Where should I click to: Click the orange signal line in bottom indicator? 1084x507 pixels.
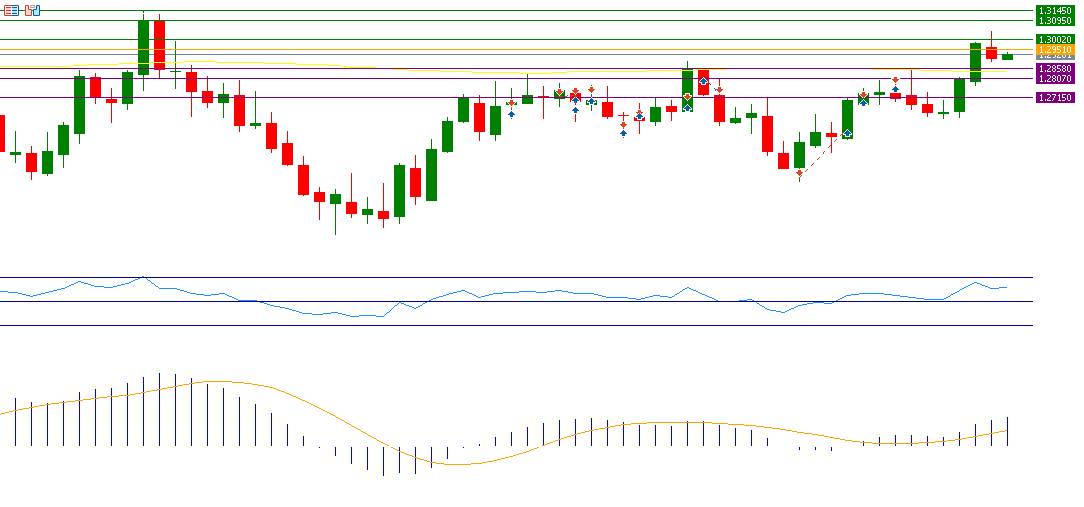point(220,381)
